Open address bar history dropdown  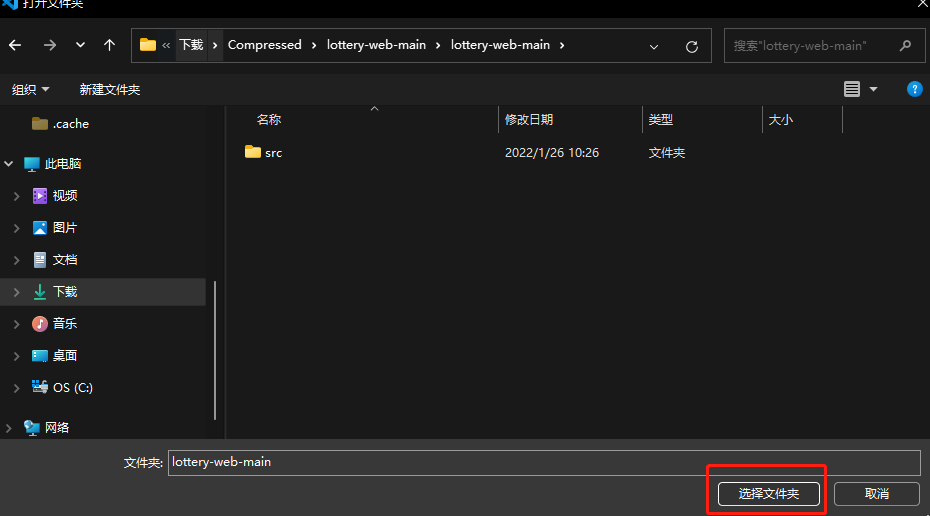(654, 46)
